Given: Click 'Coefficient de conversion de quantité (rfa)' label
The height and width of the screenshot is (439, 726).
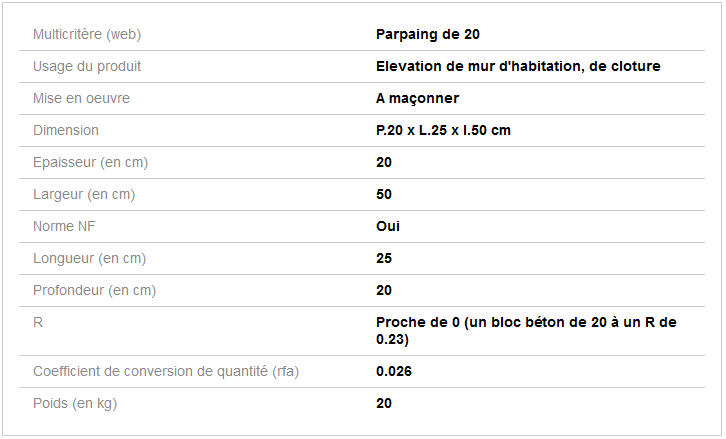Looking at the screenshot, I should coord(166,371).
